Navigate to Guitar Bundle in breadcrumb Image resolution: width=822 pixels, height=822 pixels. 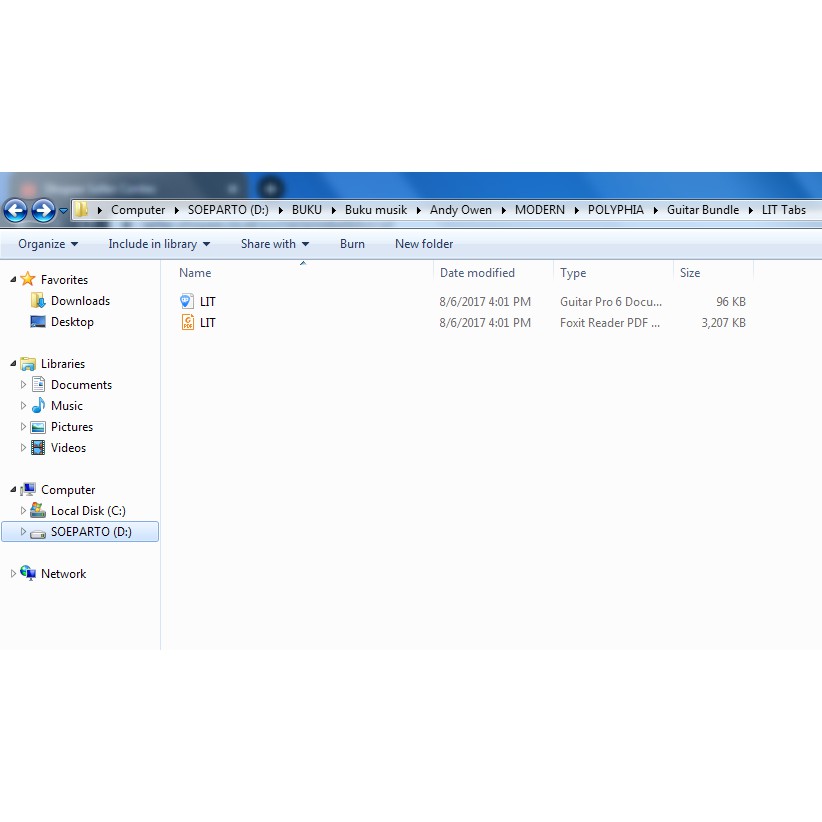[702, 210]
